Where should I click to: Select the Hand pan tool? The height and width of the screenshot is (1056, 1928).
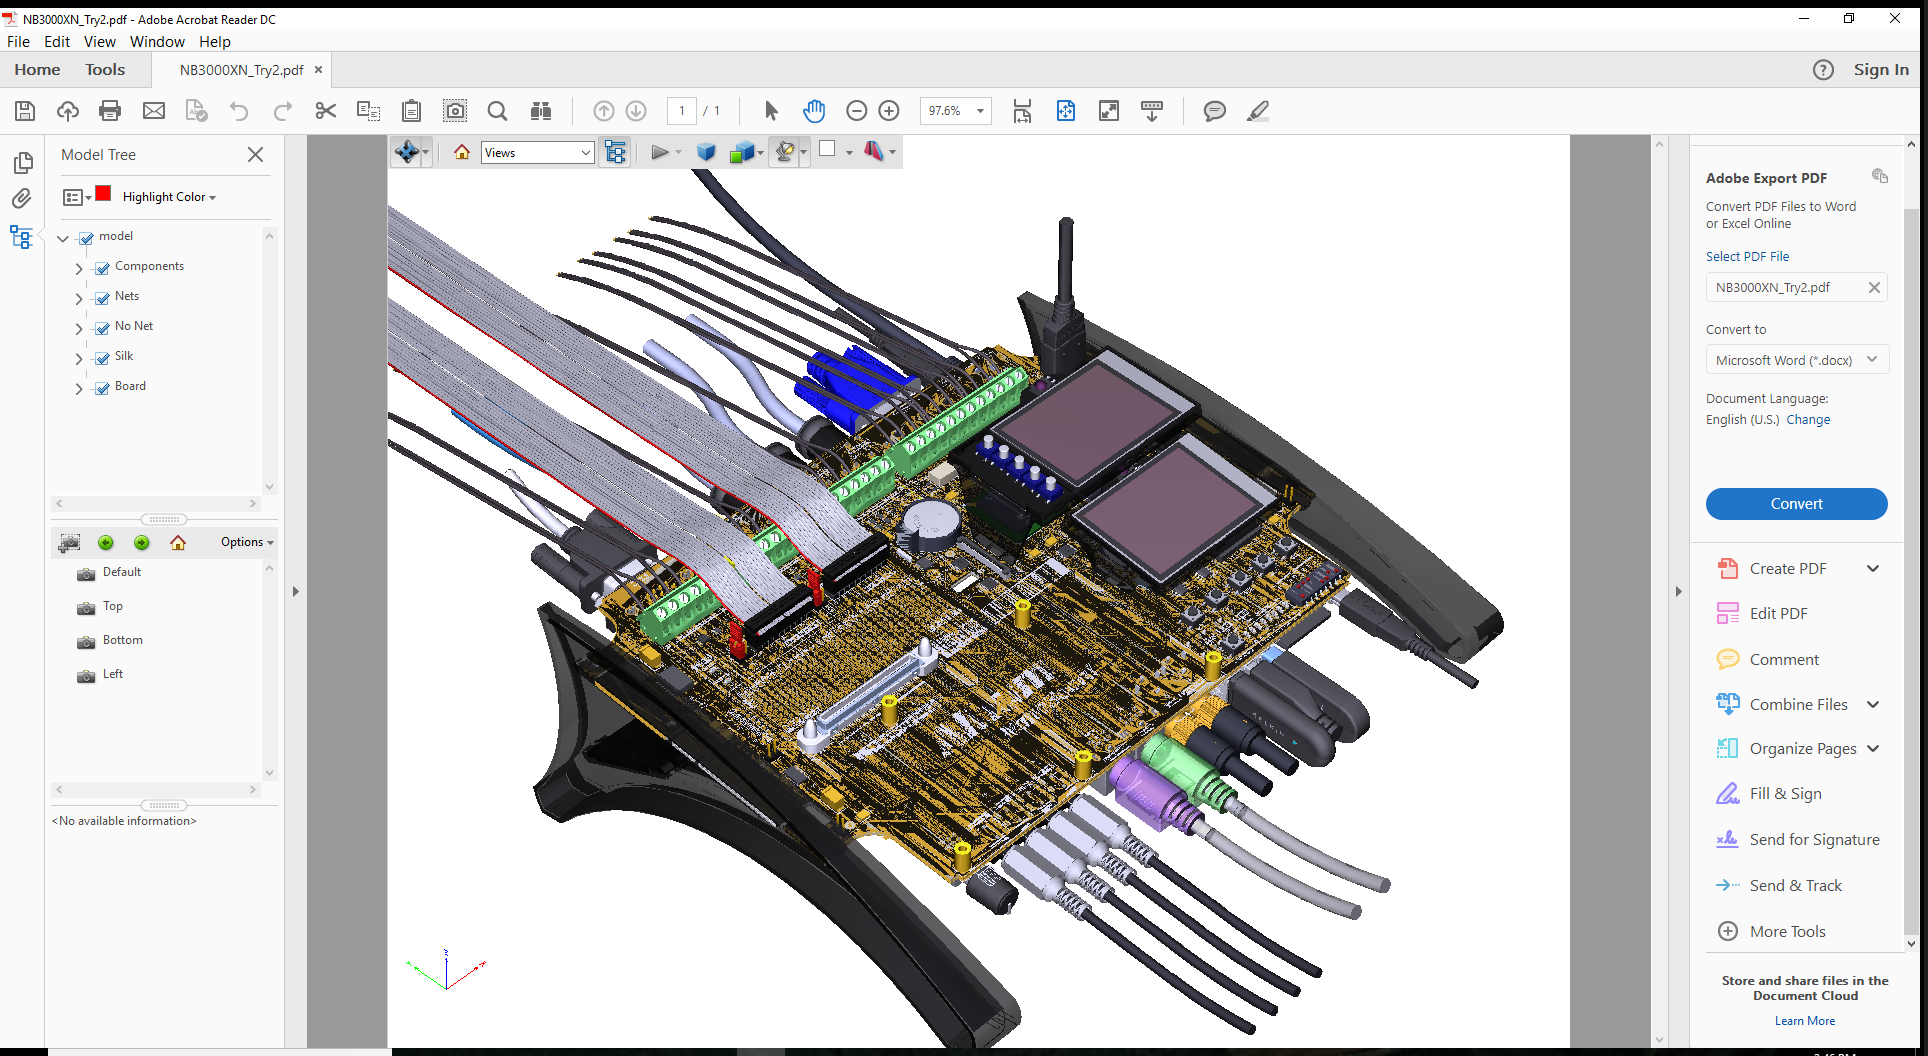(814, 111)
